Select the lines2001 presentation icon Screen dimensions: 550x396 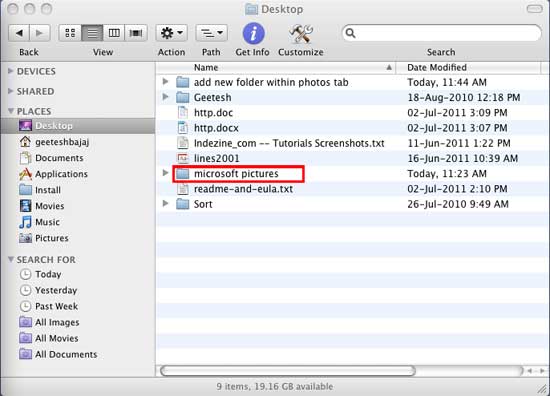click(x=183, y=158)
